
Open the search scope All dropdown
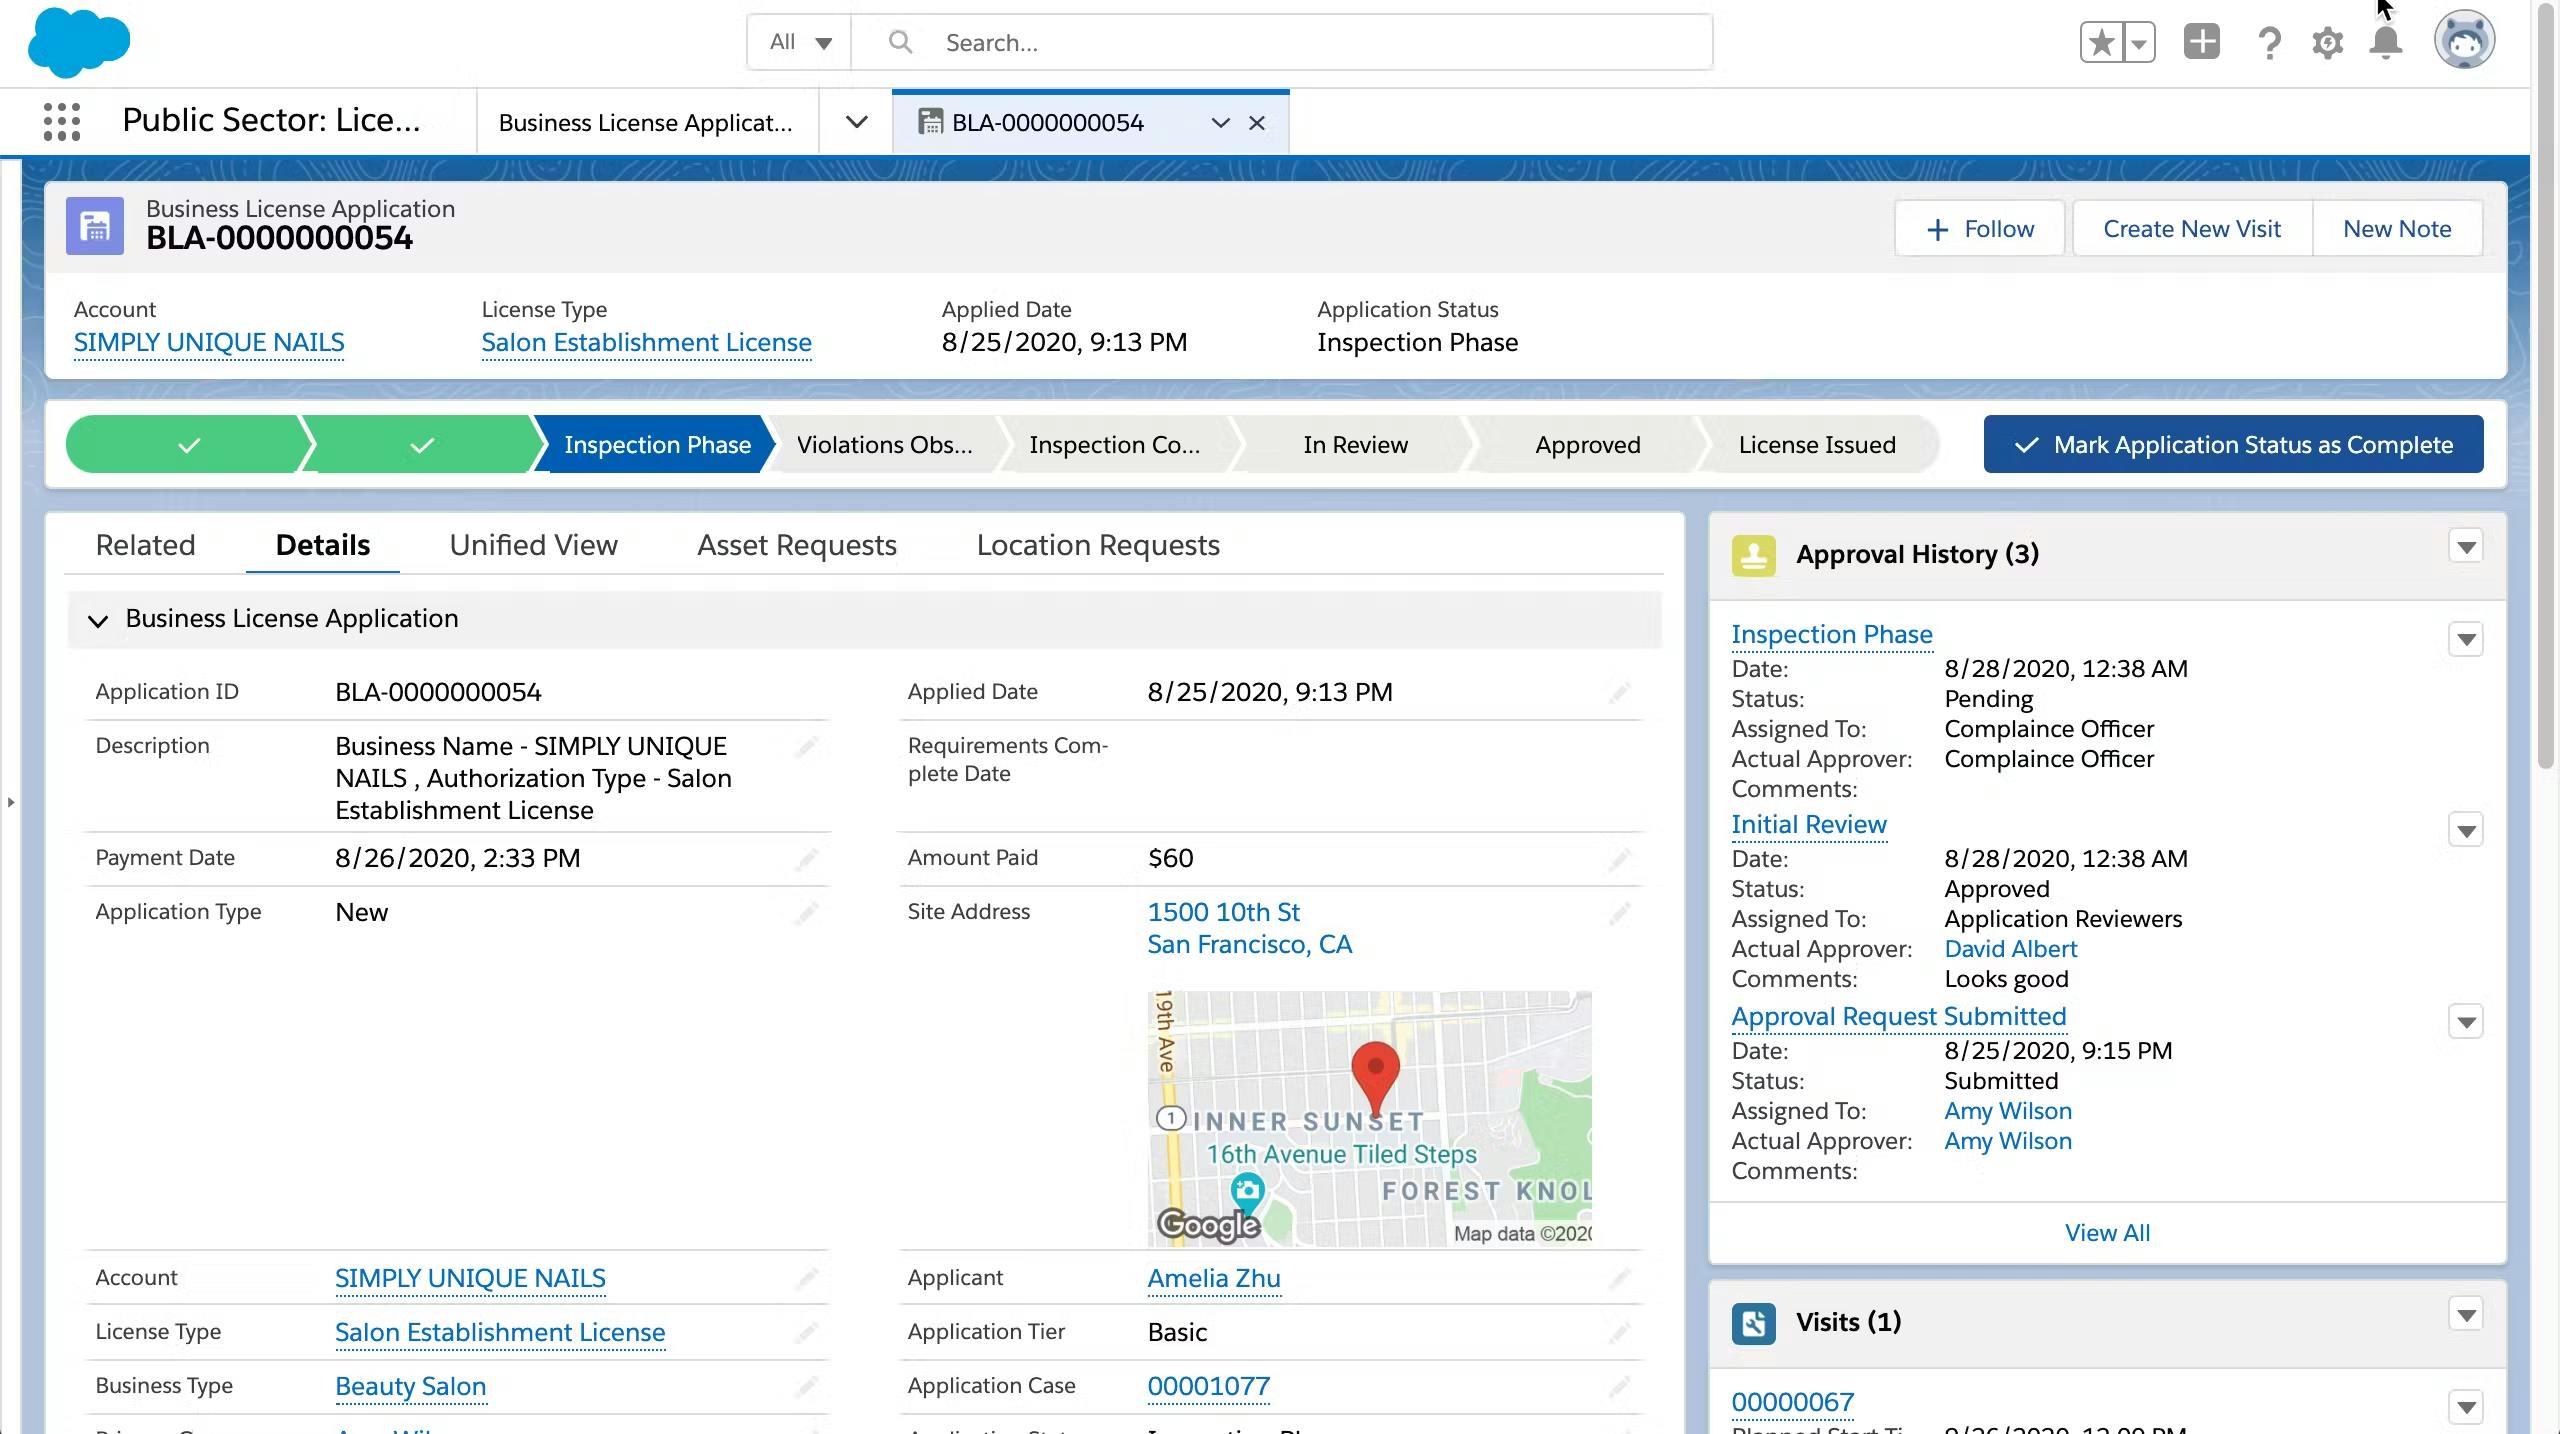800,43
